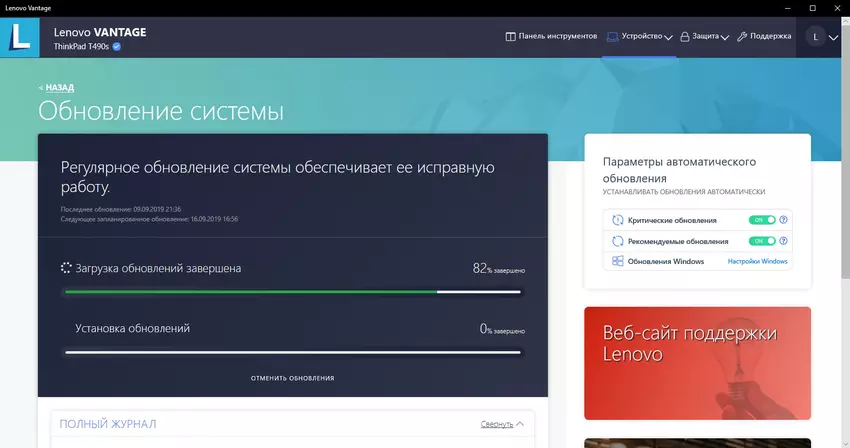
Task: Open help for Критические обновления
Action: (x=784, y=220)
